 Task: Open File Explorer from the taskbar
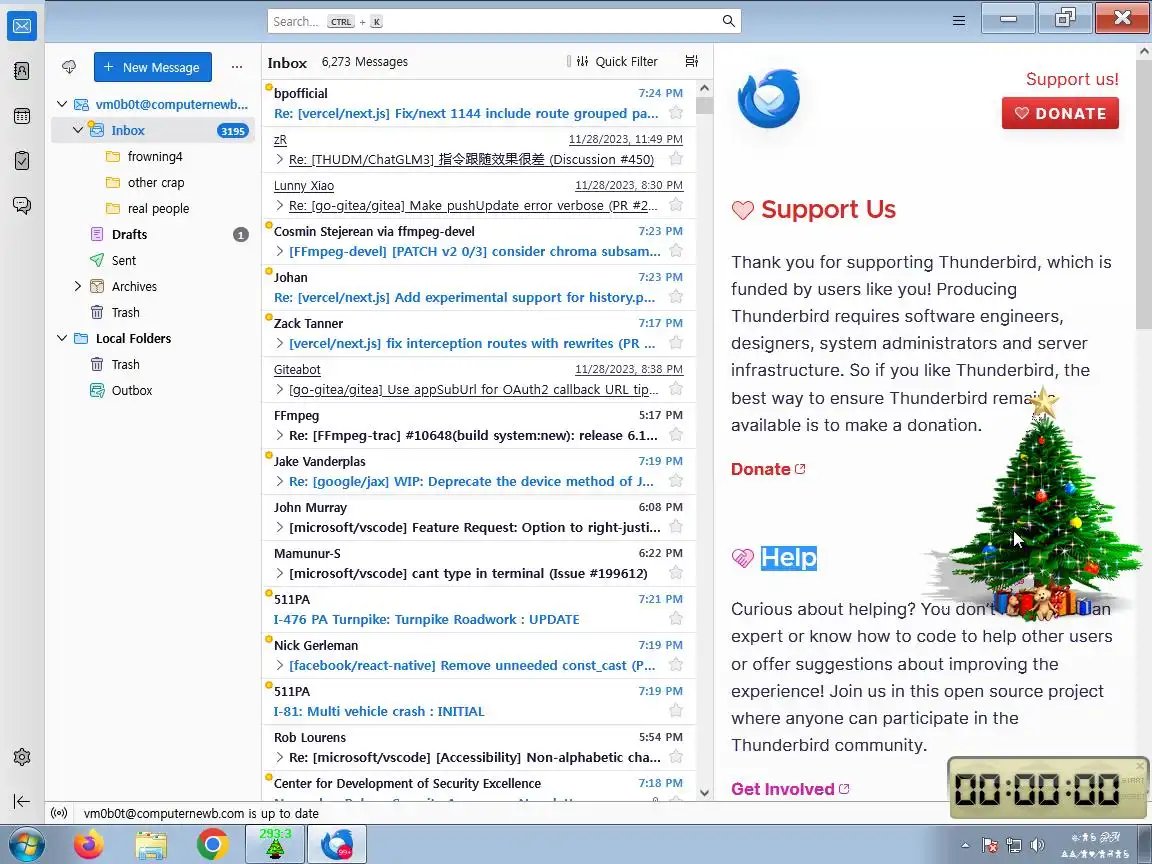point(151,845)
